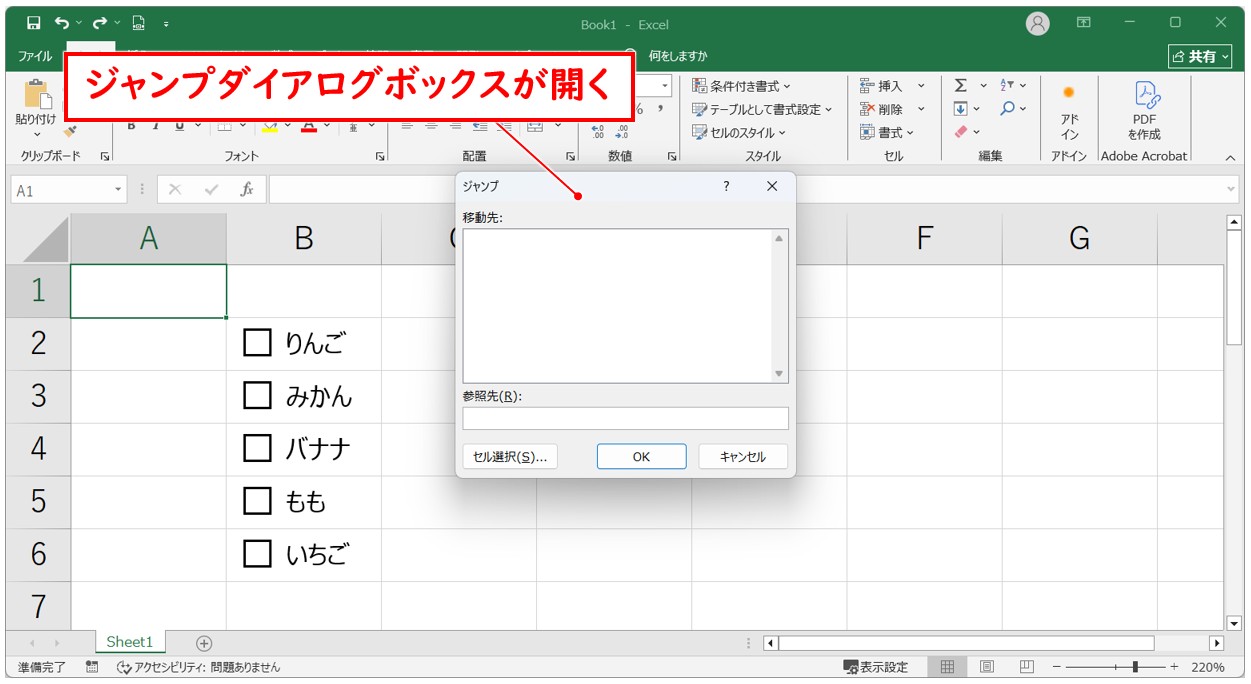
Task: Create PDF with Adobe Acrobat
Action: click(x=1144, y=112)
